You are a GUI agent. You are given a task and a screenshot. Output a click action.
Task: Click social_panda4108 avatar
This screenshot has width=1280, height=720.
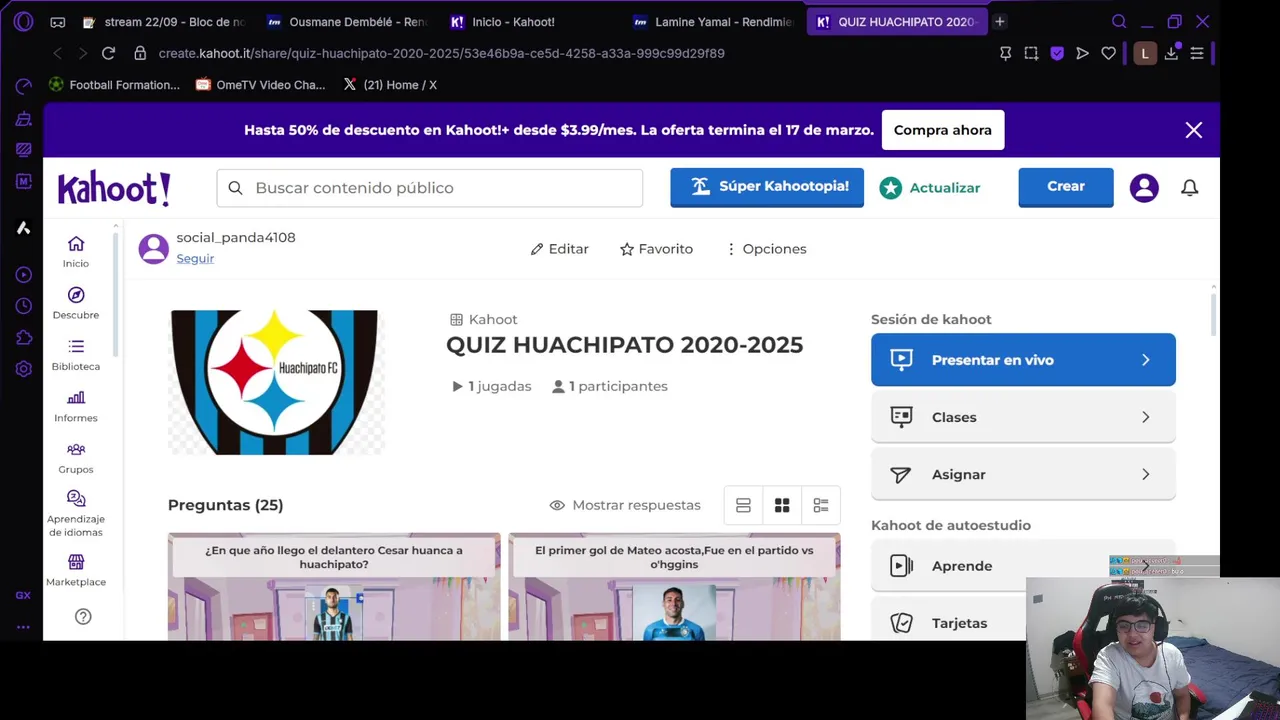pos(154,248)
